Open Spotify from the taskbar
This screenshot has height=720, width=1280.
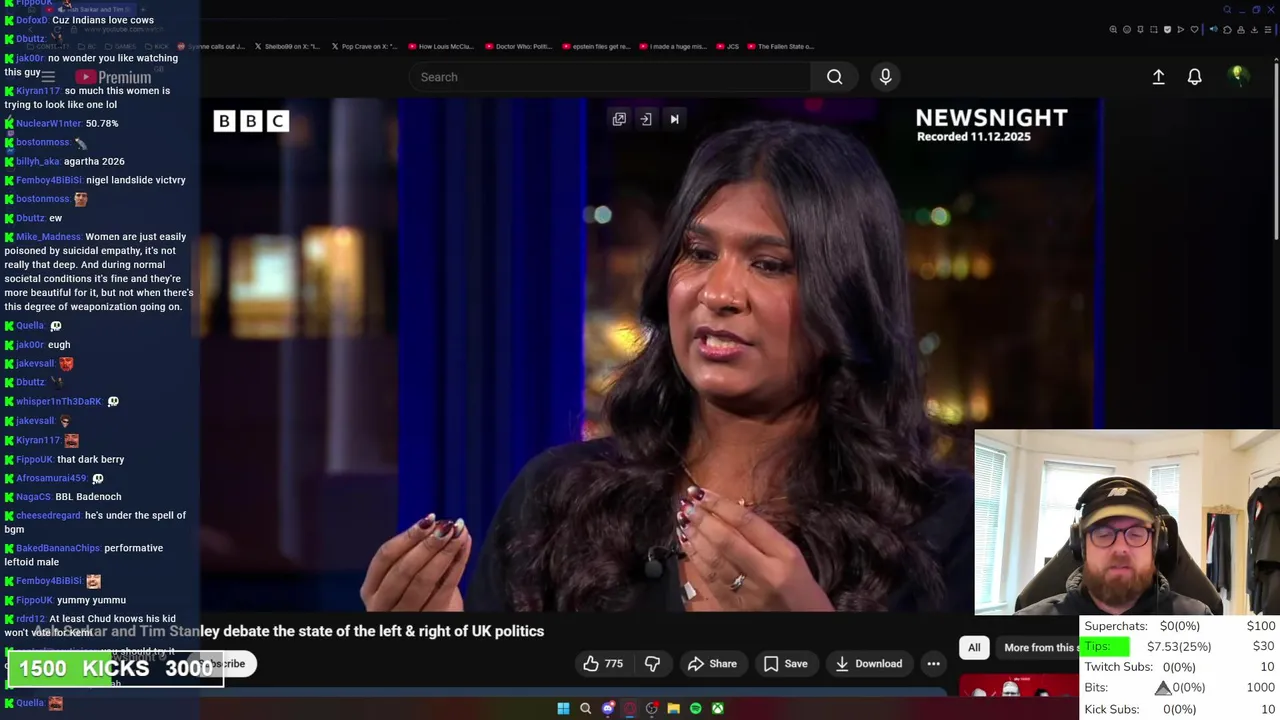(x=695, y=708)
